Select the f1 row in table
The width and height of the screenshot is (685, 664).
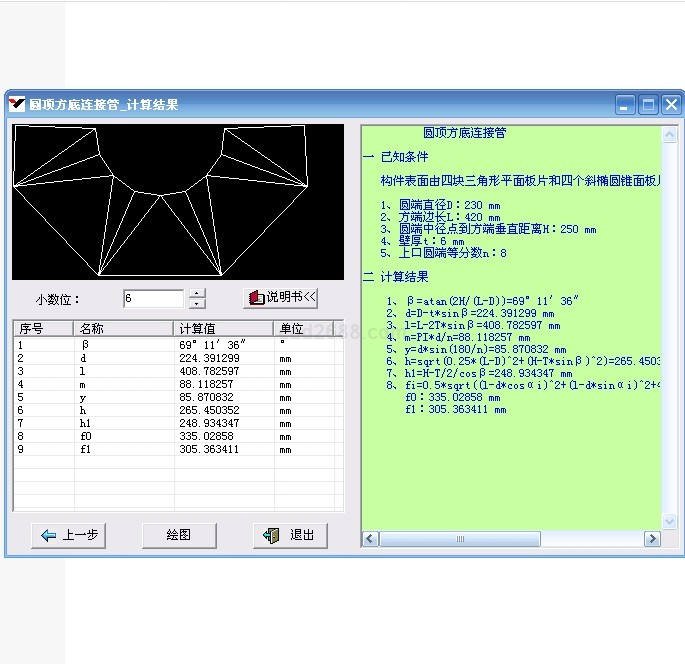(177, 450)
